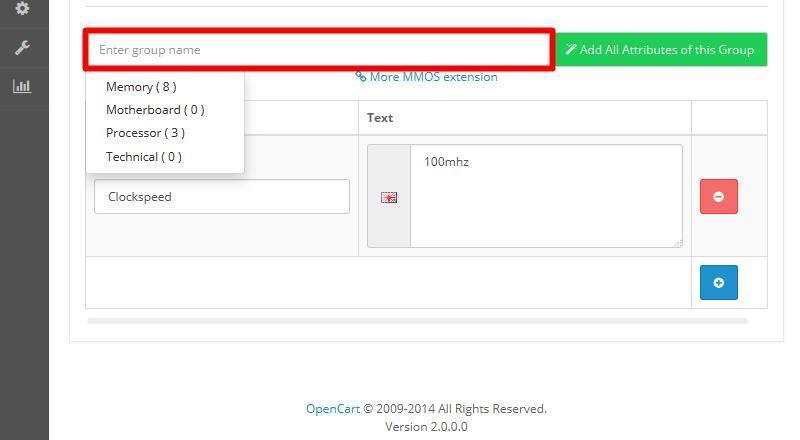Click the blue plus add attribute button
The image size is (800, 440).
pyautogui.click(x=718, y=282)
